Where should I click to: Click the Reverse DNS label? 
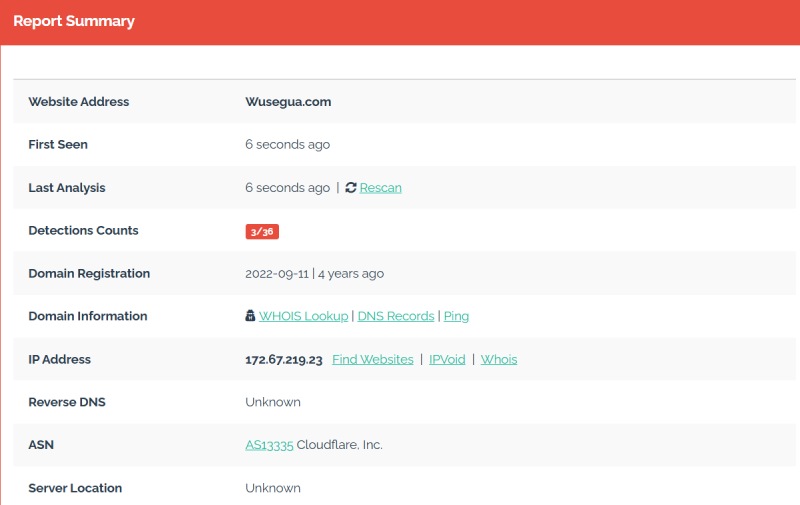click(x=67, y=402)
